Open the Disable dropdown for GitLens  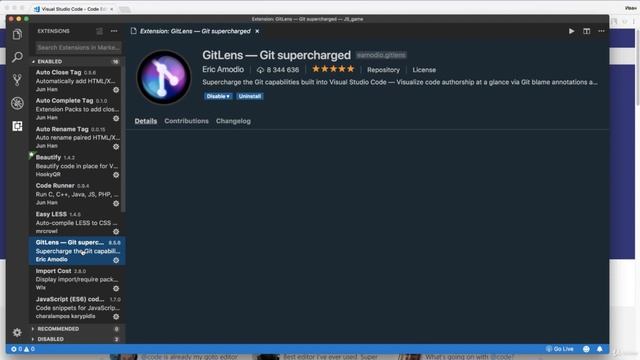tap(218, 96)
